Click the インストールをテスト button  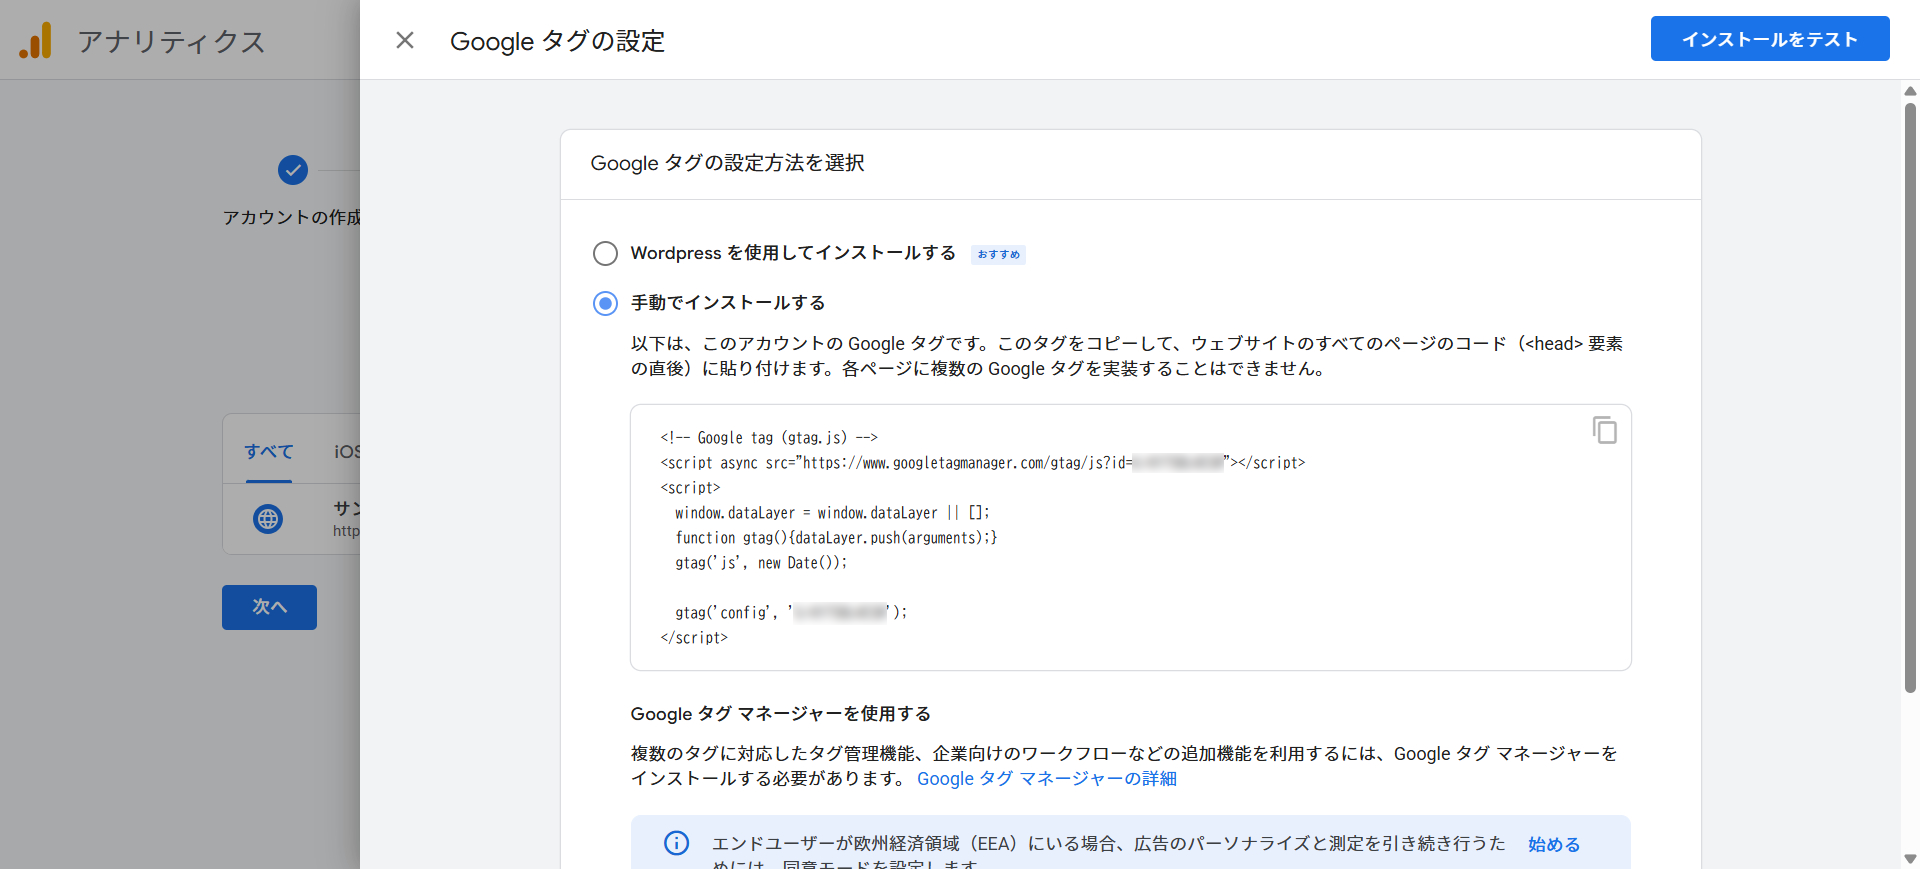(1769, 39)
